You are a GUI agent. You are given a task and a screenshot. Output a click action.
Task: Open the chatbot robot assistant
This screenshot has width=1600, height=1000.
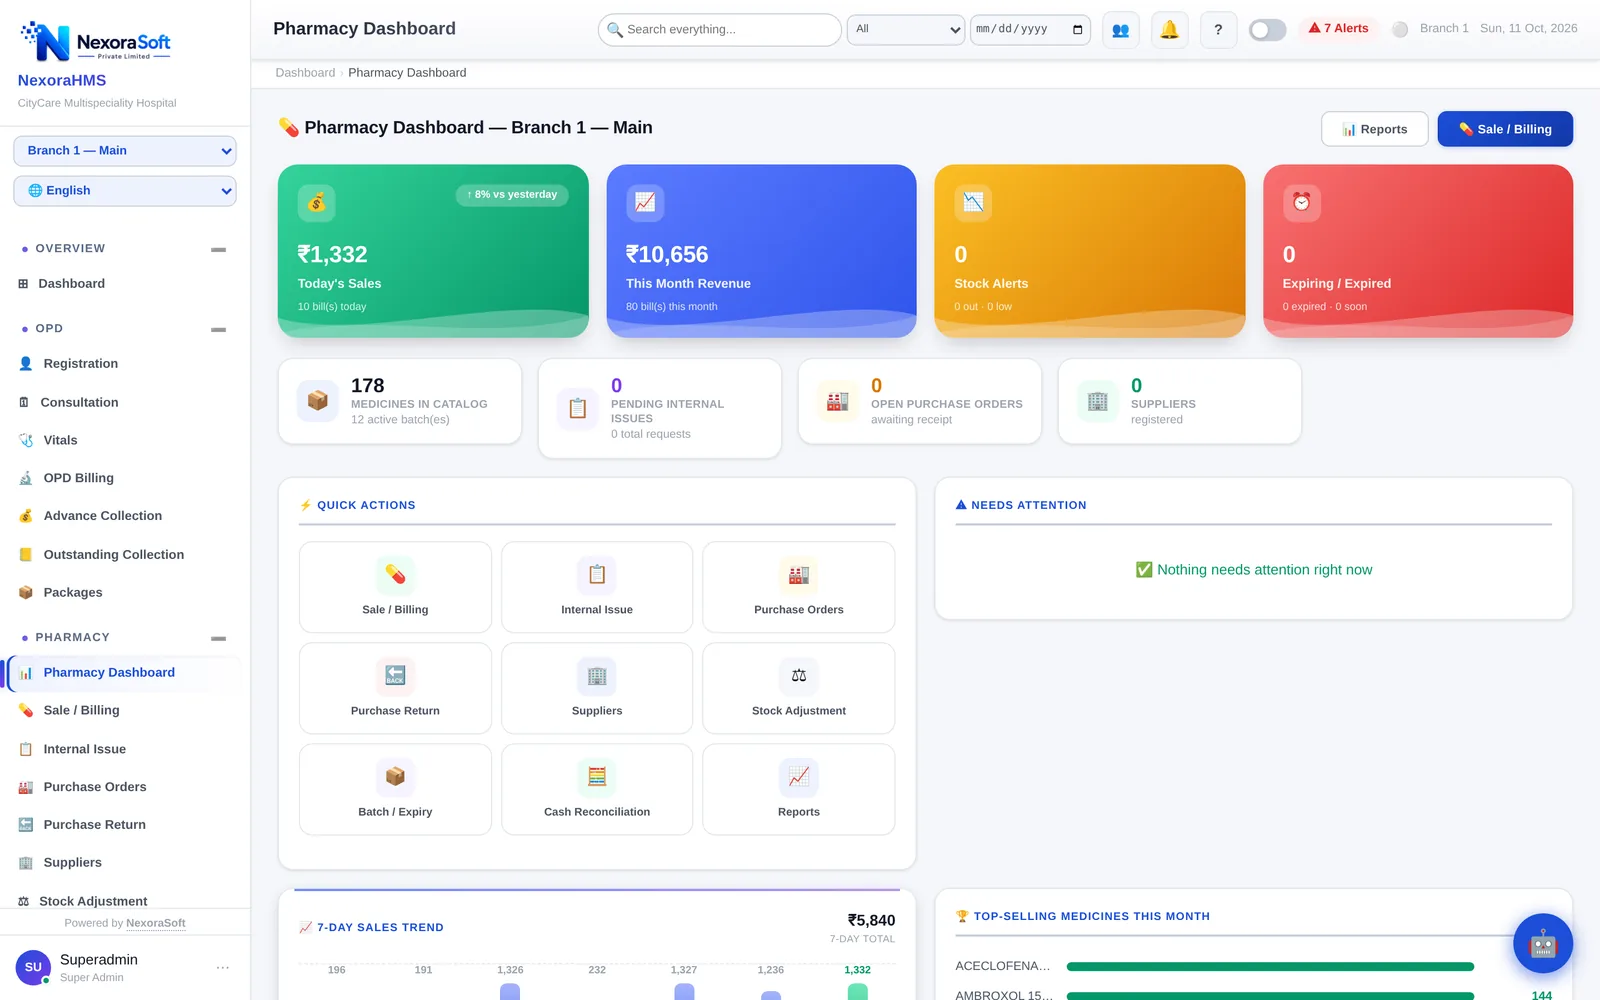point(1542,943)
